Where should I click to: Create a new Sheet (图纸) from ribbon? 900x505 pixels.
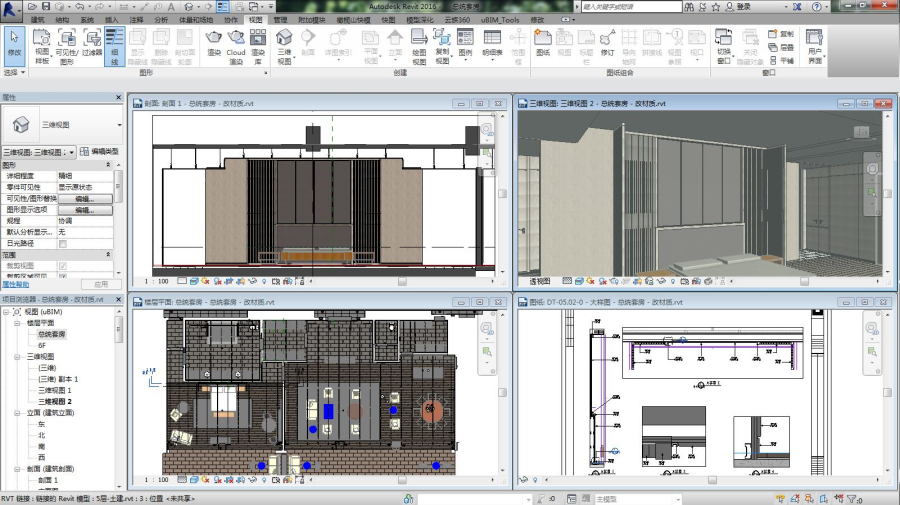pyautogui.click(x=544, y=44)
